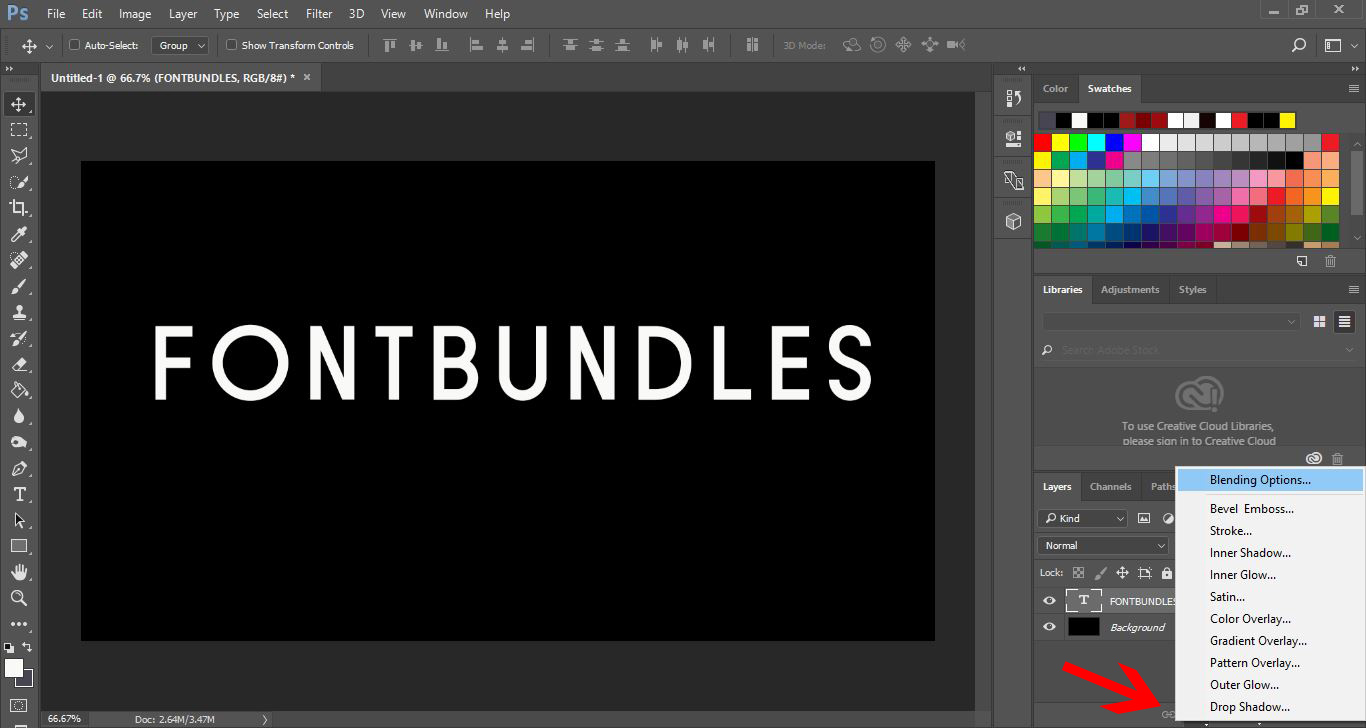Click the Align top edges icon
The height and width of the screenshot is (728, 1366).
click(x=389, y=45)
